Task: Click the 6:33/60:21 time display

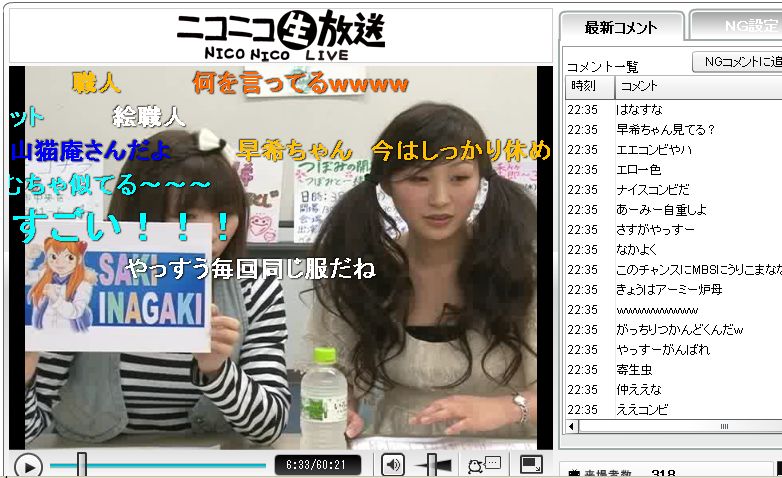Action: pyautogui.click(x=316, y=465)
